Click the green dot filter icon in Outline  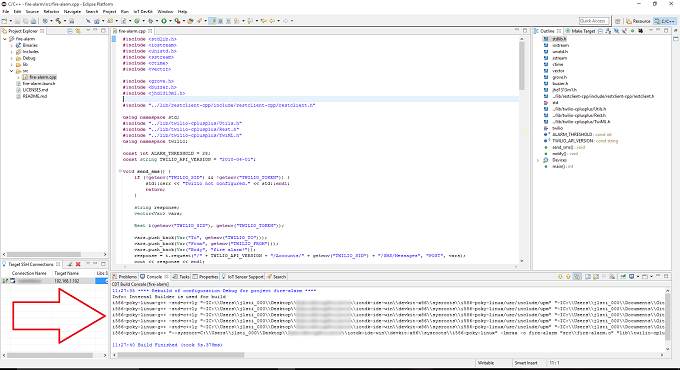[x=632, y=31]
